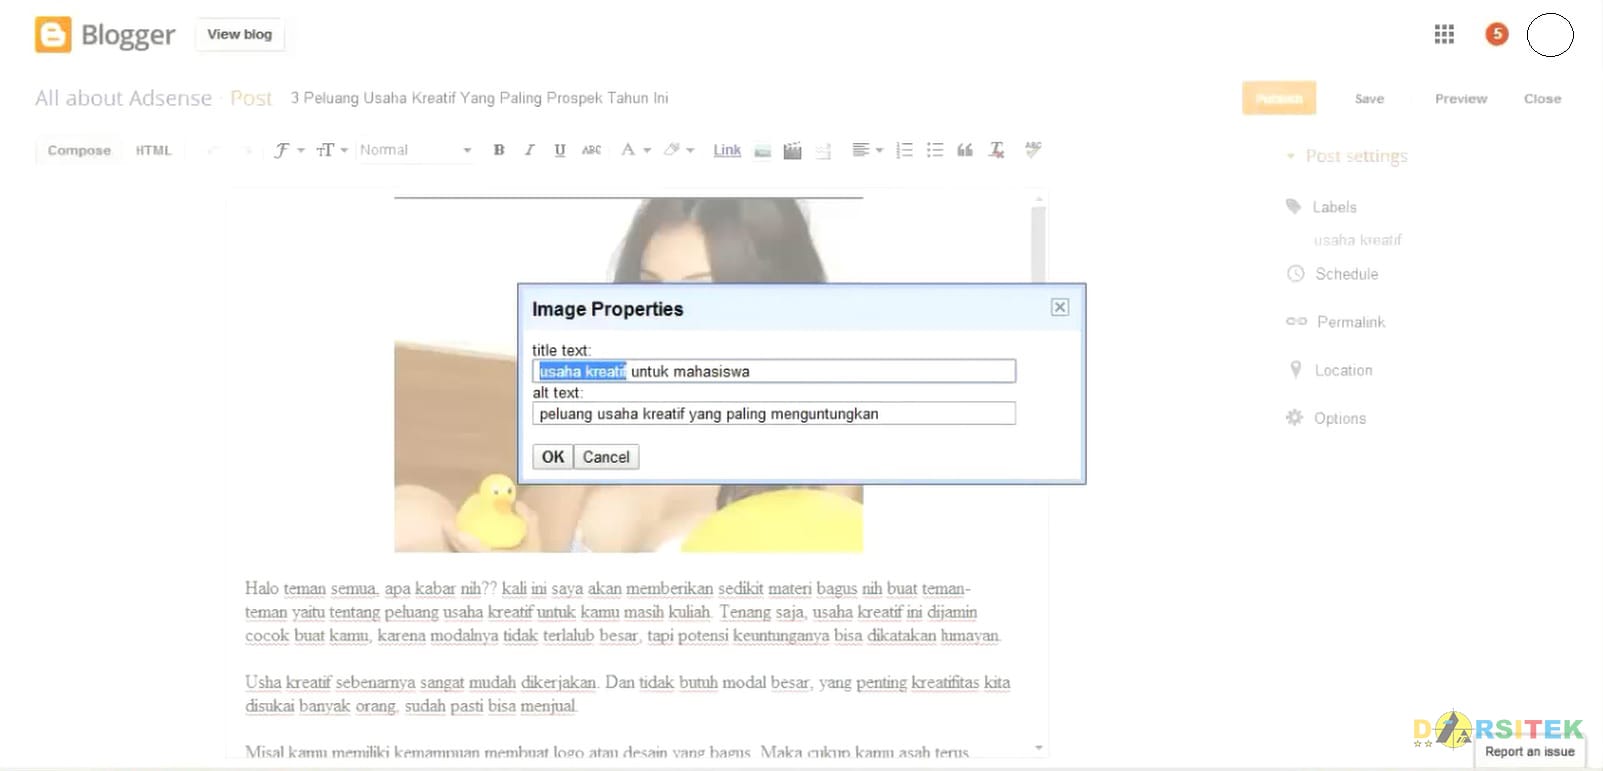Publish the post
This screenshot has height=771, width=1603.
coord(1279,98)
